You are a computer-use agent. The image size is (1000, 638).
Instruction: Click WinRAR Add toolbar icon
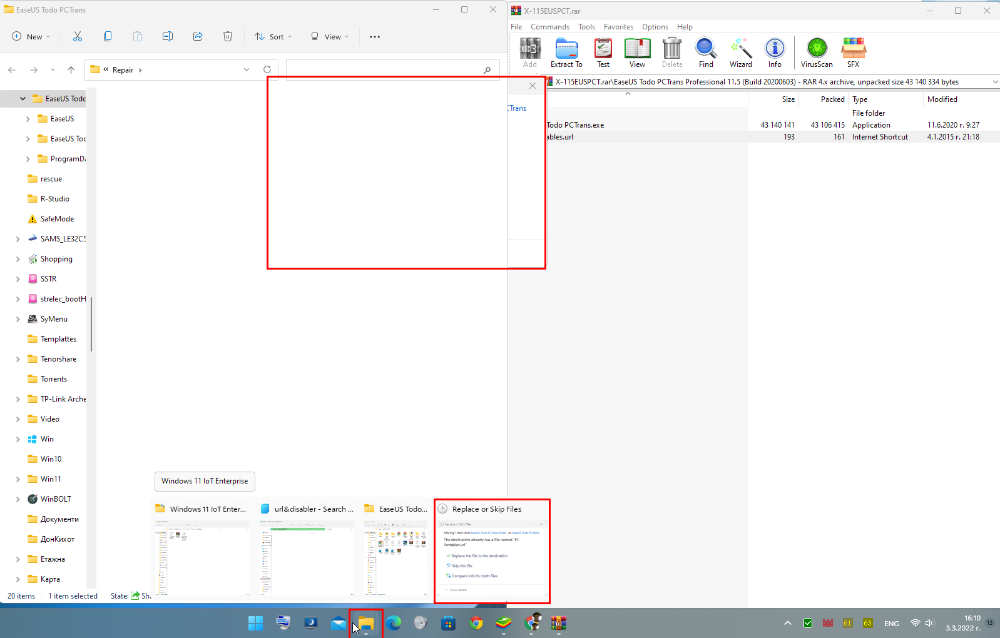530,52
